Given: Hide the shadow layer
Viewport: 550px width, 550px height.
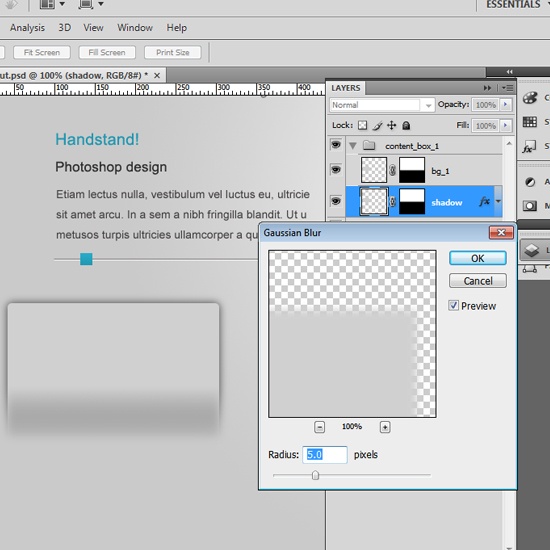Looking at the screenshot, I should (x=336, y=201).
